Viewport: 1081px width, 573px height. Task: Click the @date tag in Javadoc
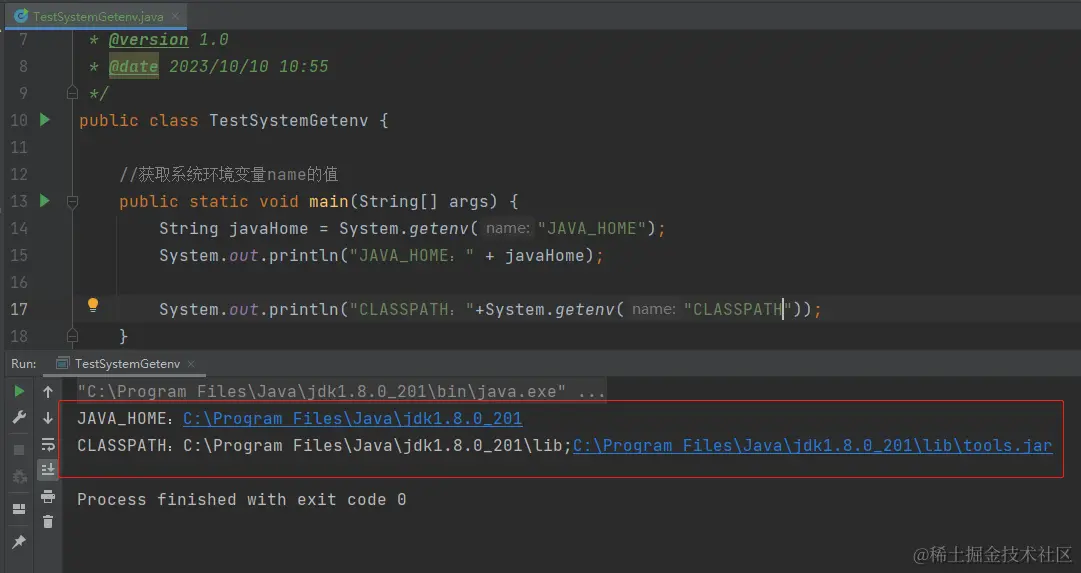pyautogui.click(x=134, y=66)
